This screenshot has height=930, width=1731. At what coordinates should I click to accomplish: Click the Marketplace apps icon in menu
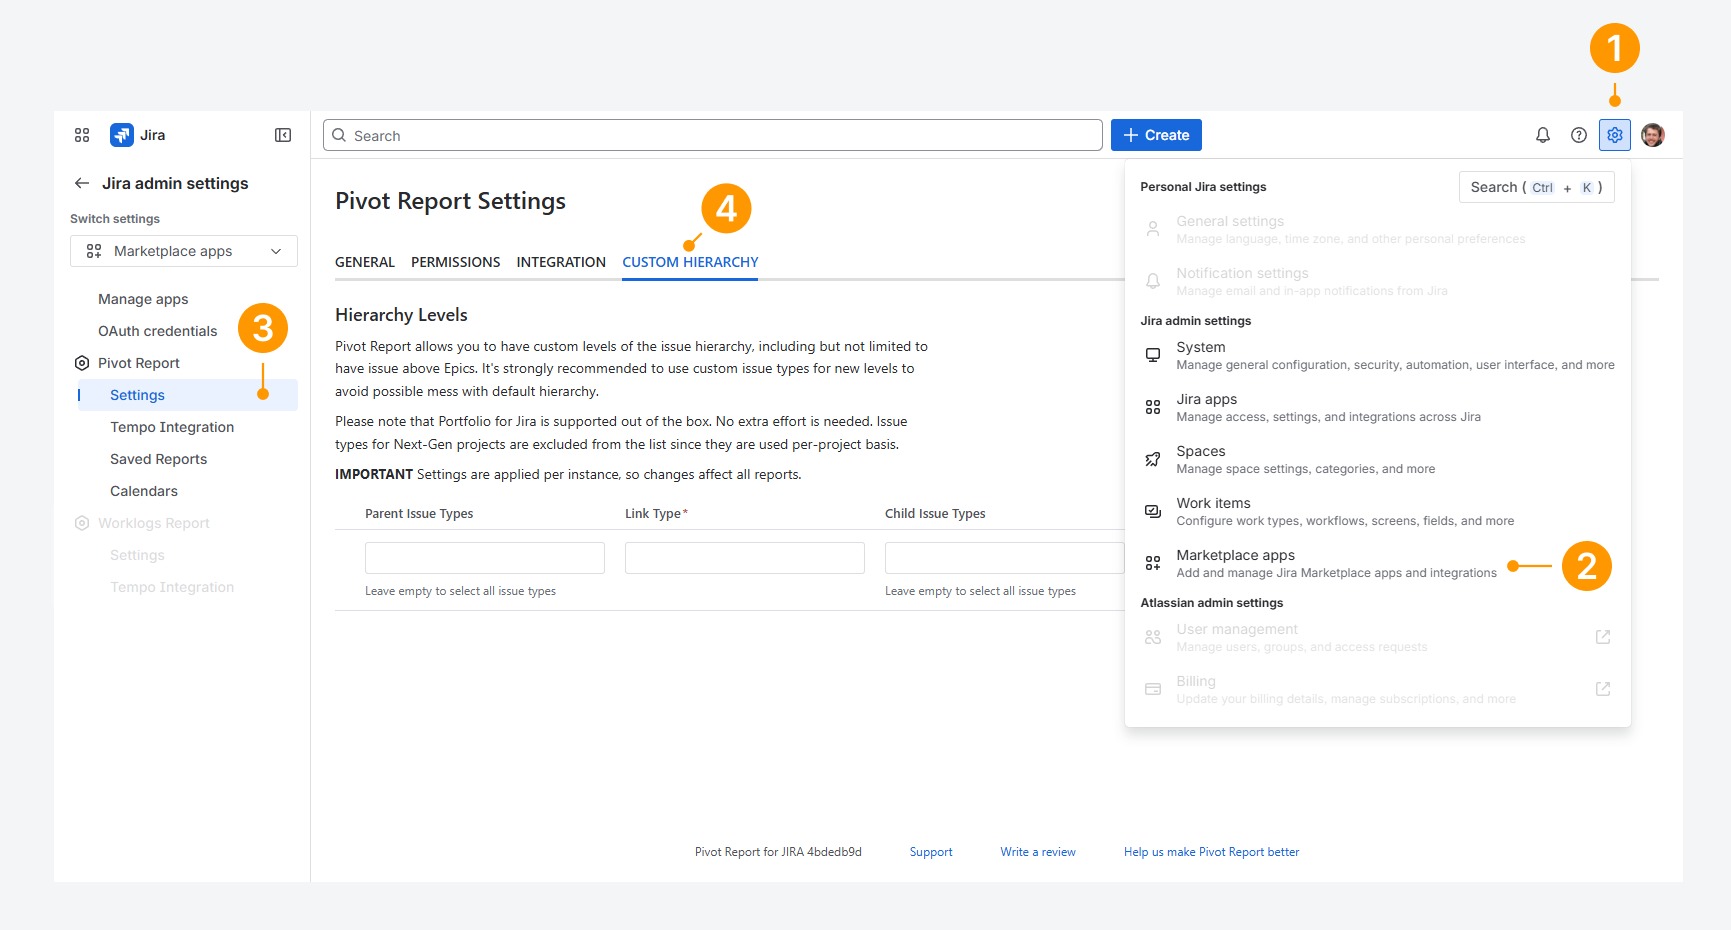[x=1153, y=563]
